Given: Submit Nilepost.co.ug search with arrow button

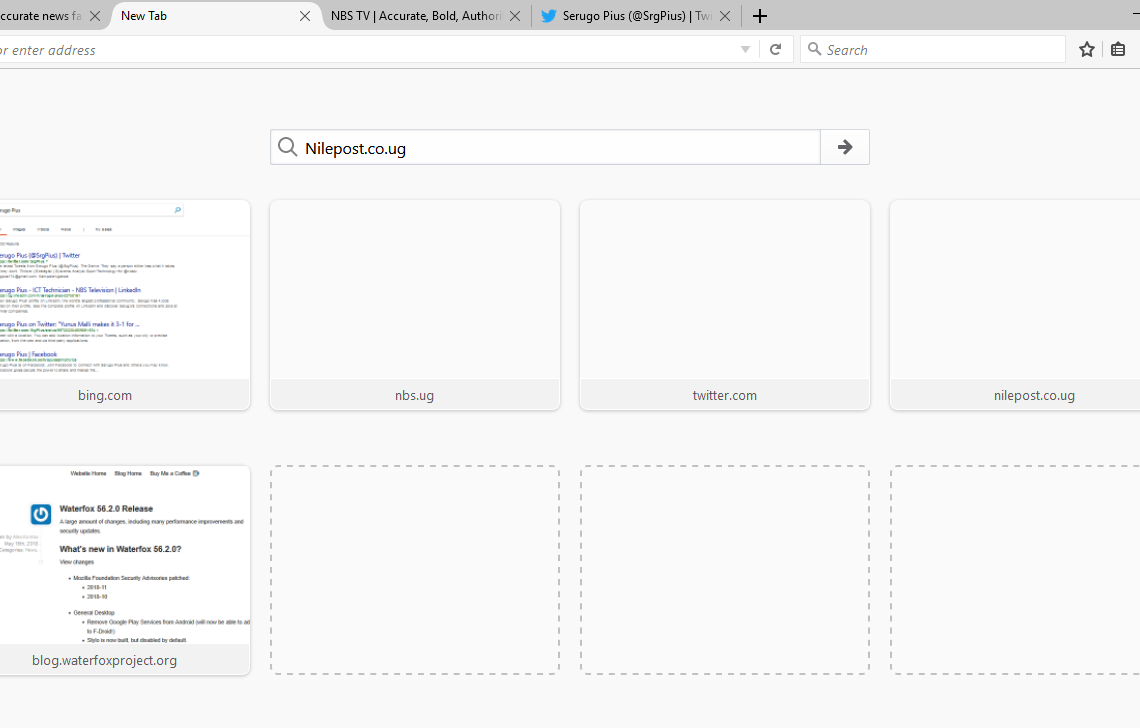Looking at the screenshot, I should (845, 147).
